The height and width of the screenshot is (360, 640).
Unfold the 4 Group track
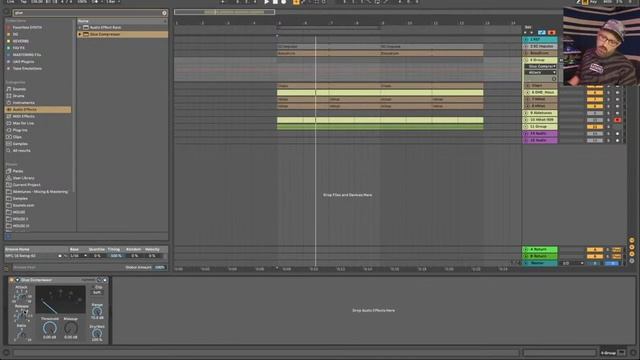click(x=527, y=60)
